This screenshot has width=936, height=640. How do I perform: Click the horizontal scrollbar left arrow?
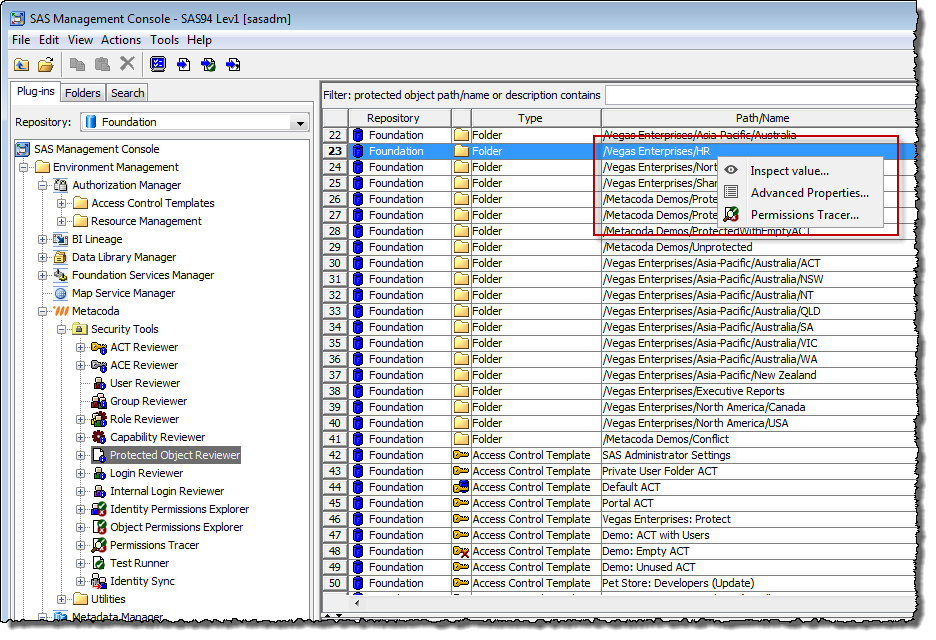tap(357, 603)
